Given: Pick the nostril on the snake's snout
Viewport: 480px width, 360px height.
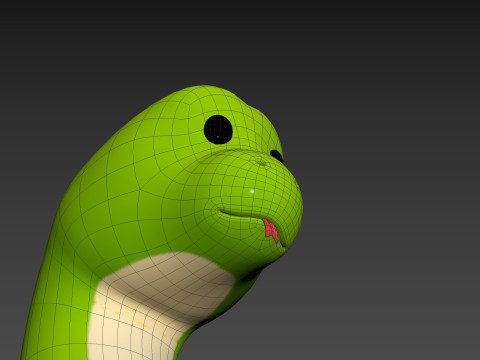Looking at the screenshot, I should tap(262, 162).
